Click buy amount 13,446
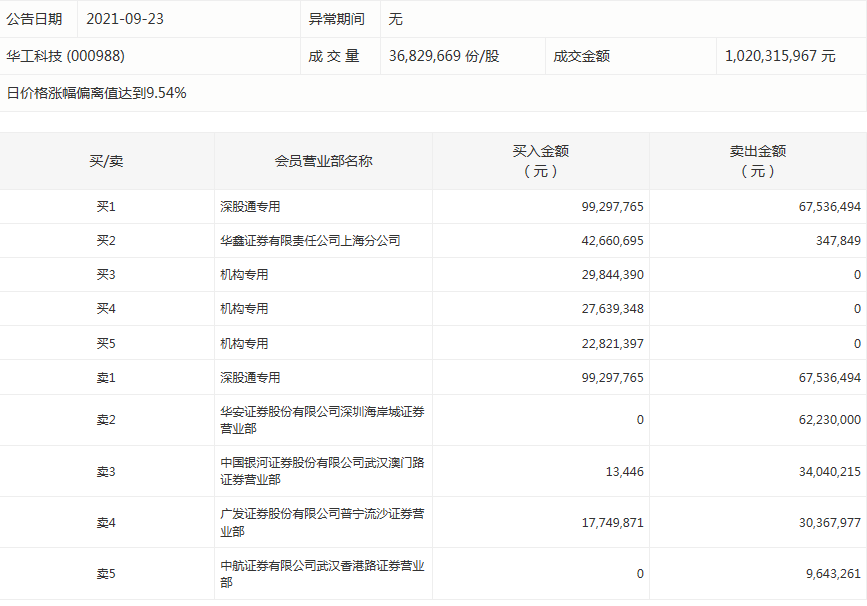This screenshot has width=867, height=606. [x=625, y=472]
